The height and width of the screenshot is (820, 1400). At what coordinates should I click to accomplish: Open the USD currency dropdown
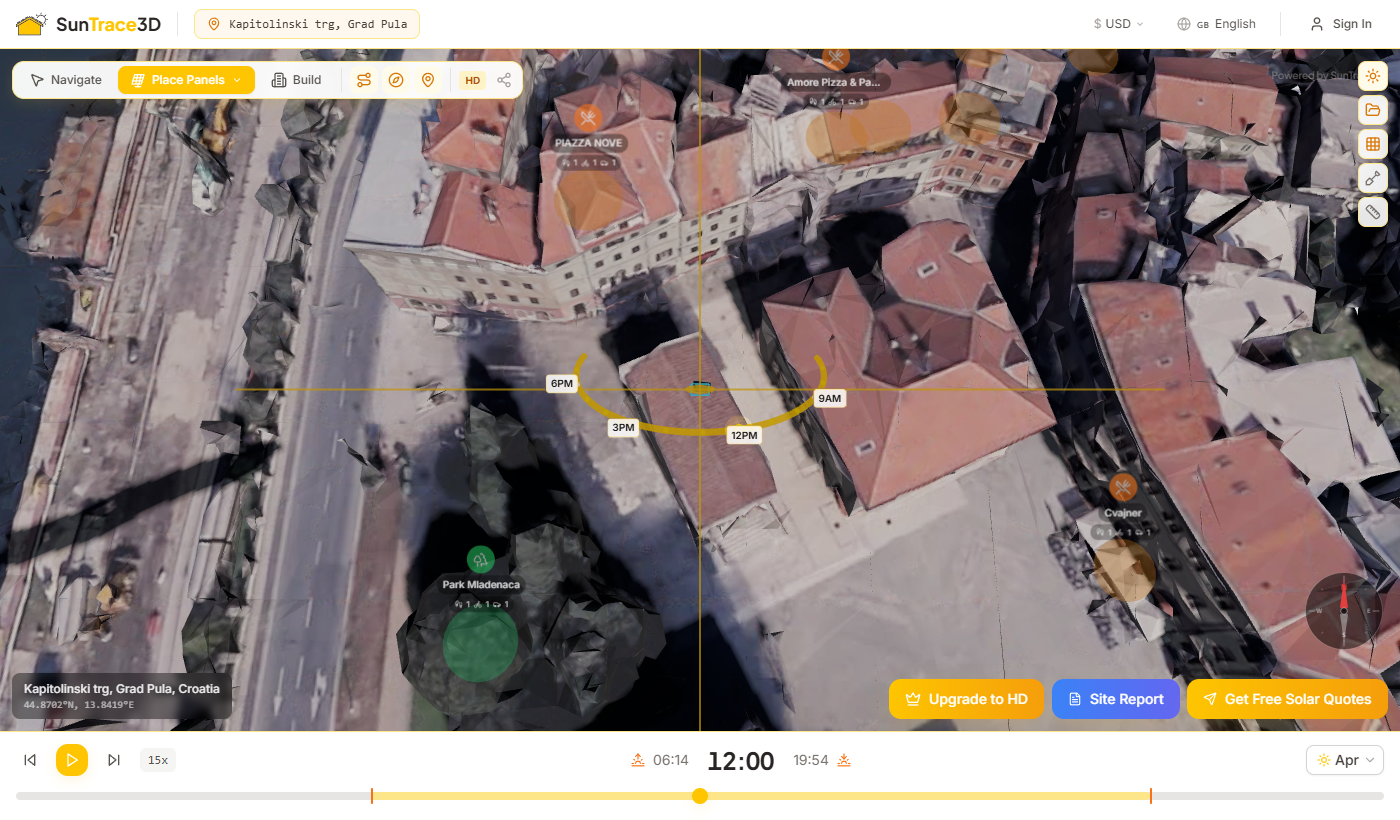pyautogui.click(x=1118, y=24)
